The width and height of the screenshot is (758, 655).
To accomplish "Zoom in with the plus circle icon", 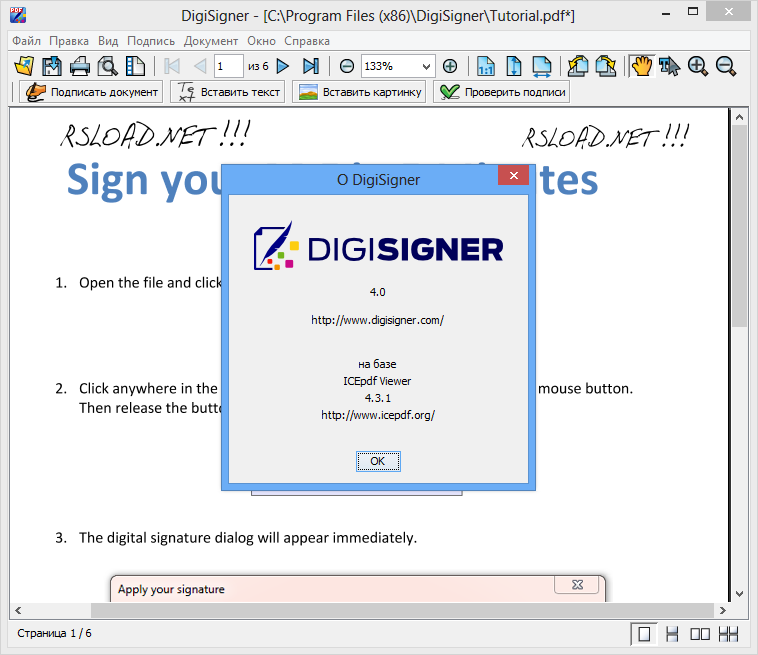I will (x=450, y=66).
